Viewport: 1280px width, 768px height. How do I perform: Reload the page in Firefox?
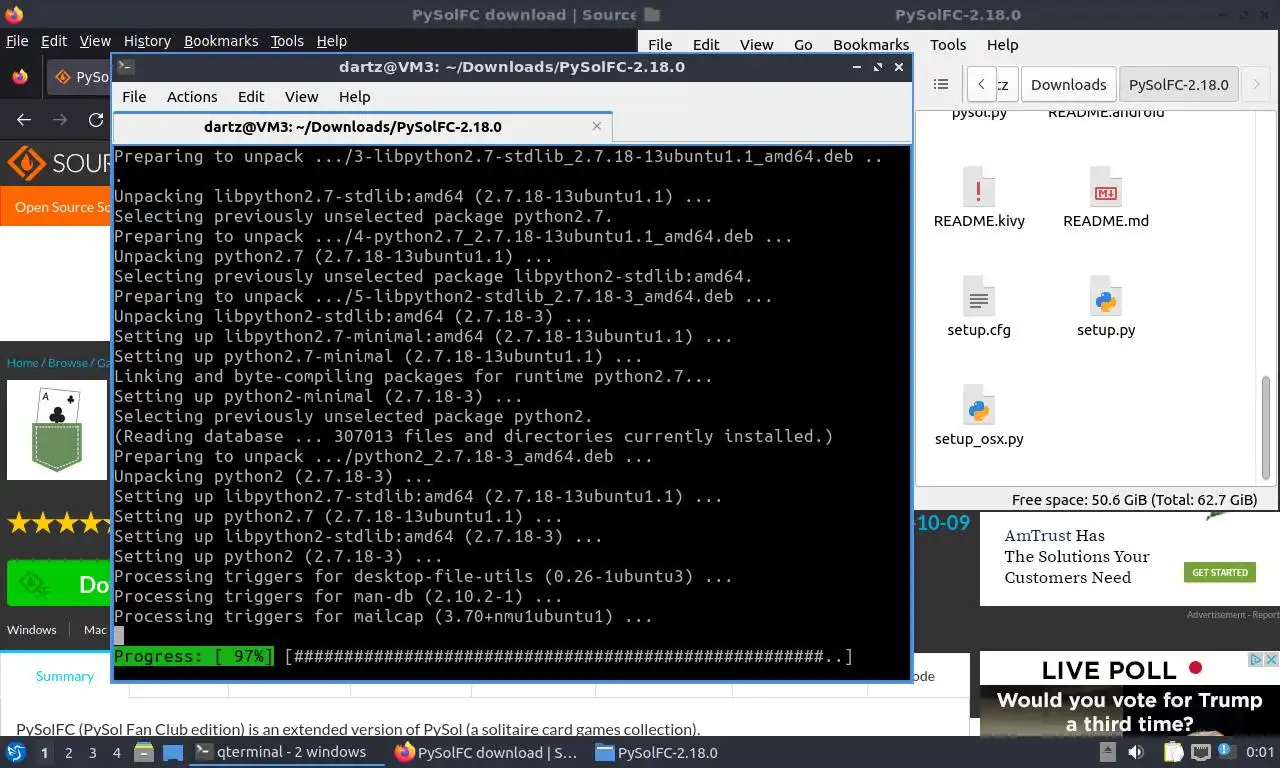click(x=96, y=119)
